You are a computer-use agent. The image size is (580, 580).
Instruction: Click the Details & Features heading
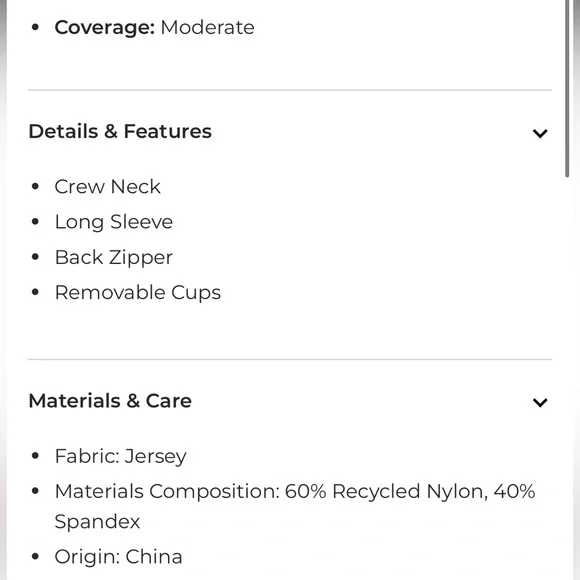pos(120,131)
